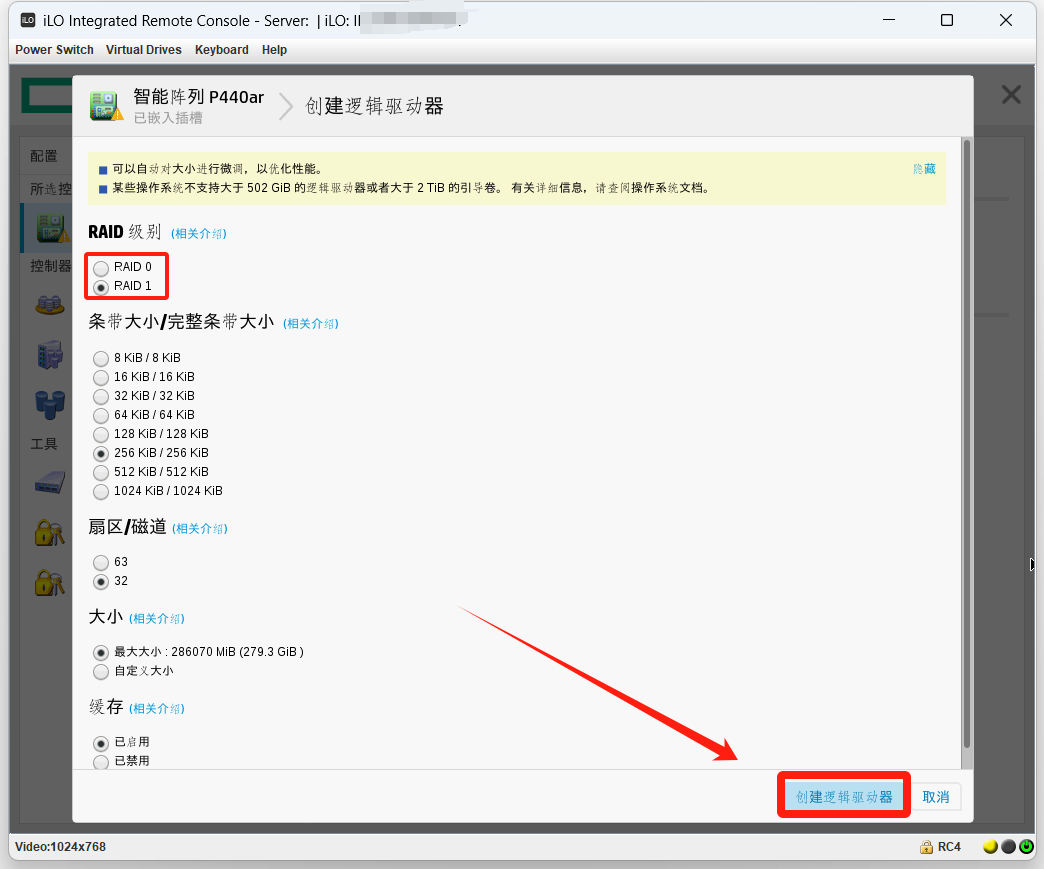The height and width of the screenshot is (869, 1044).
Task: Select the RAID 1 radio button
Action: tap(101, 287)
